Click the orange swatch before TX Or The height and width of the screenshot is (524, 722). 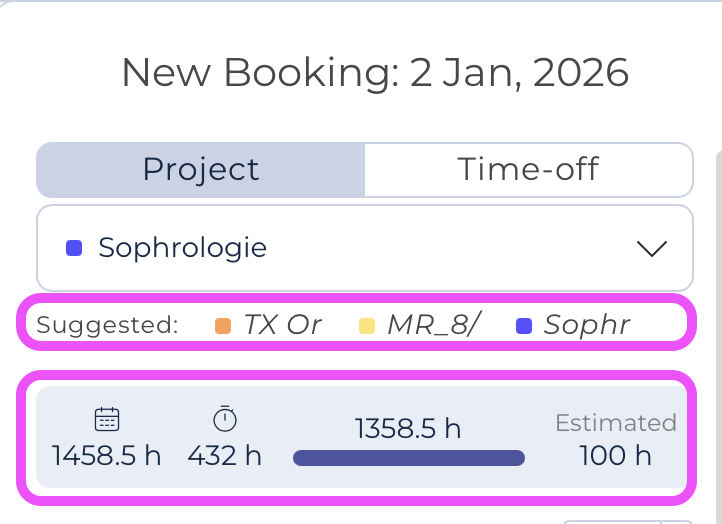(x=223, y=325)
